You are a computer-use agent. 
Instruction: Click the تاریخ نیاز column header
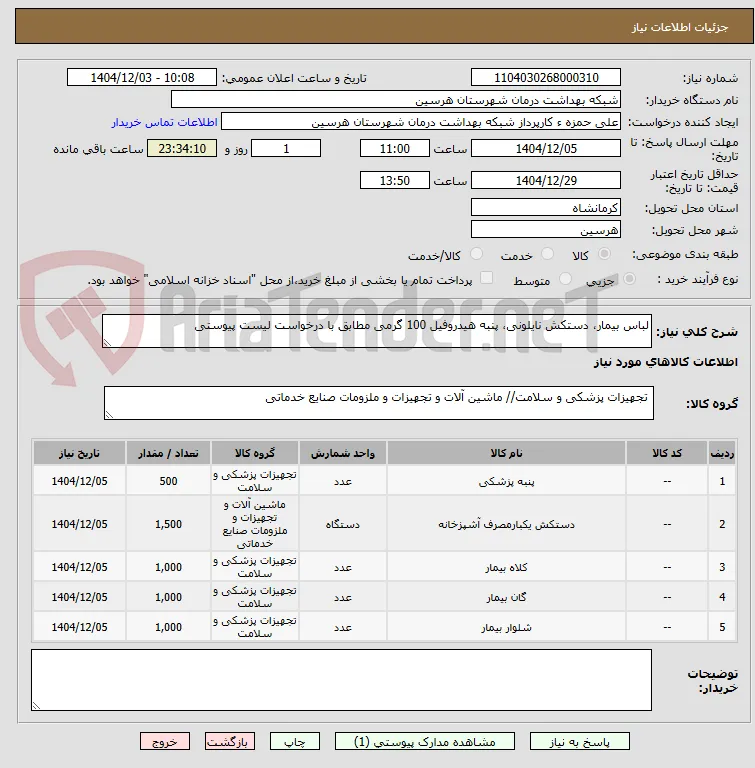click(x=79, y=453)
